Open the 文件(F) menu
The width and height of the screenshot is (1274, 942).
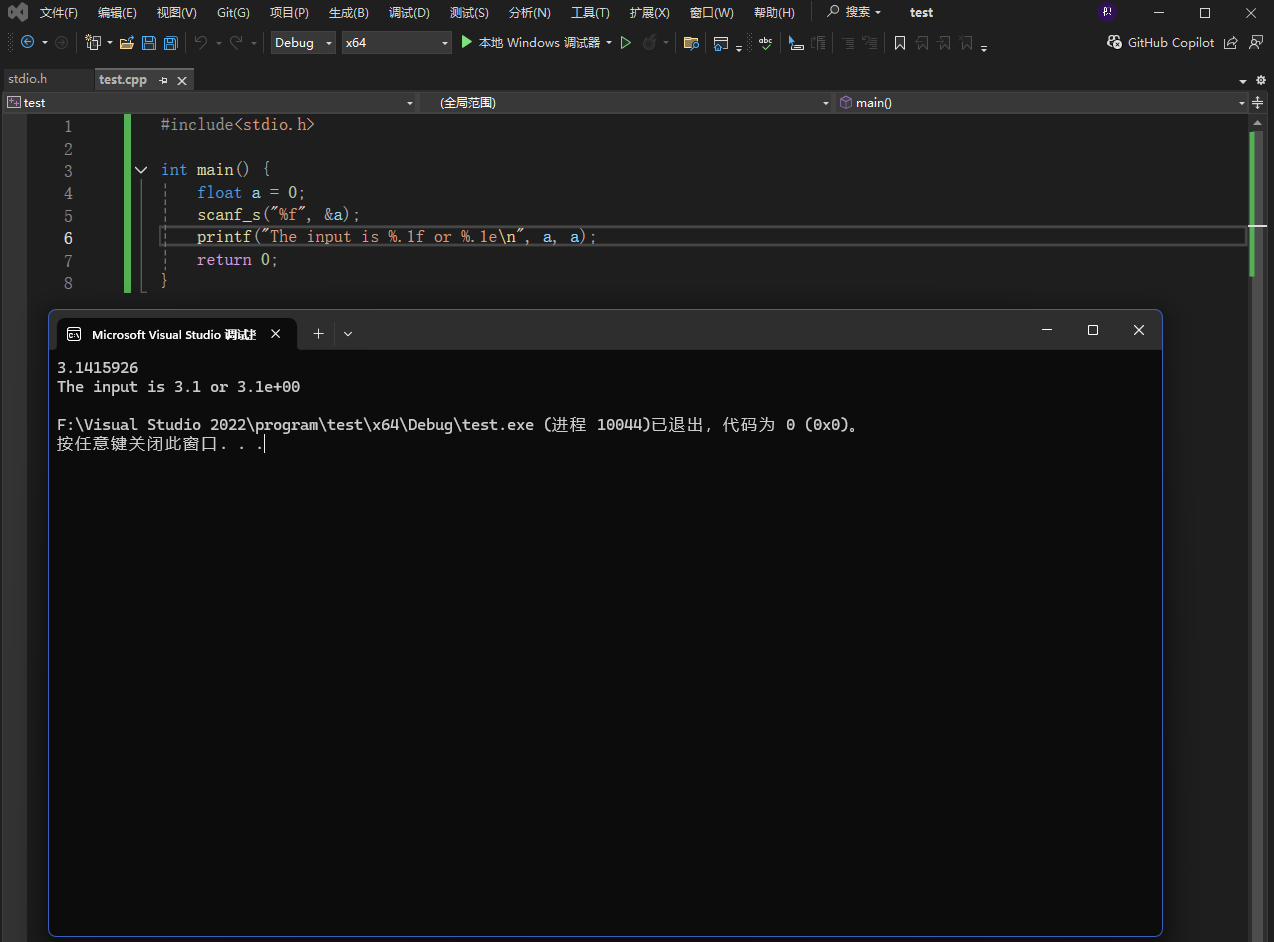tap(58, 13)
